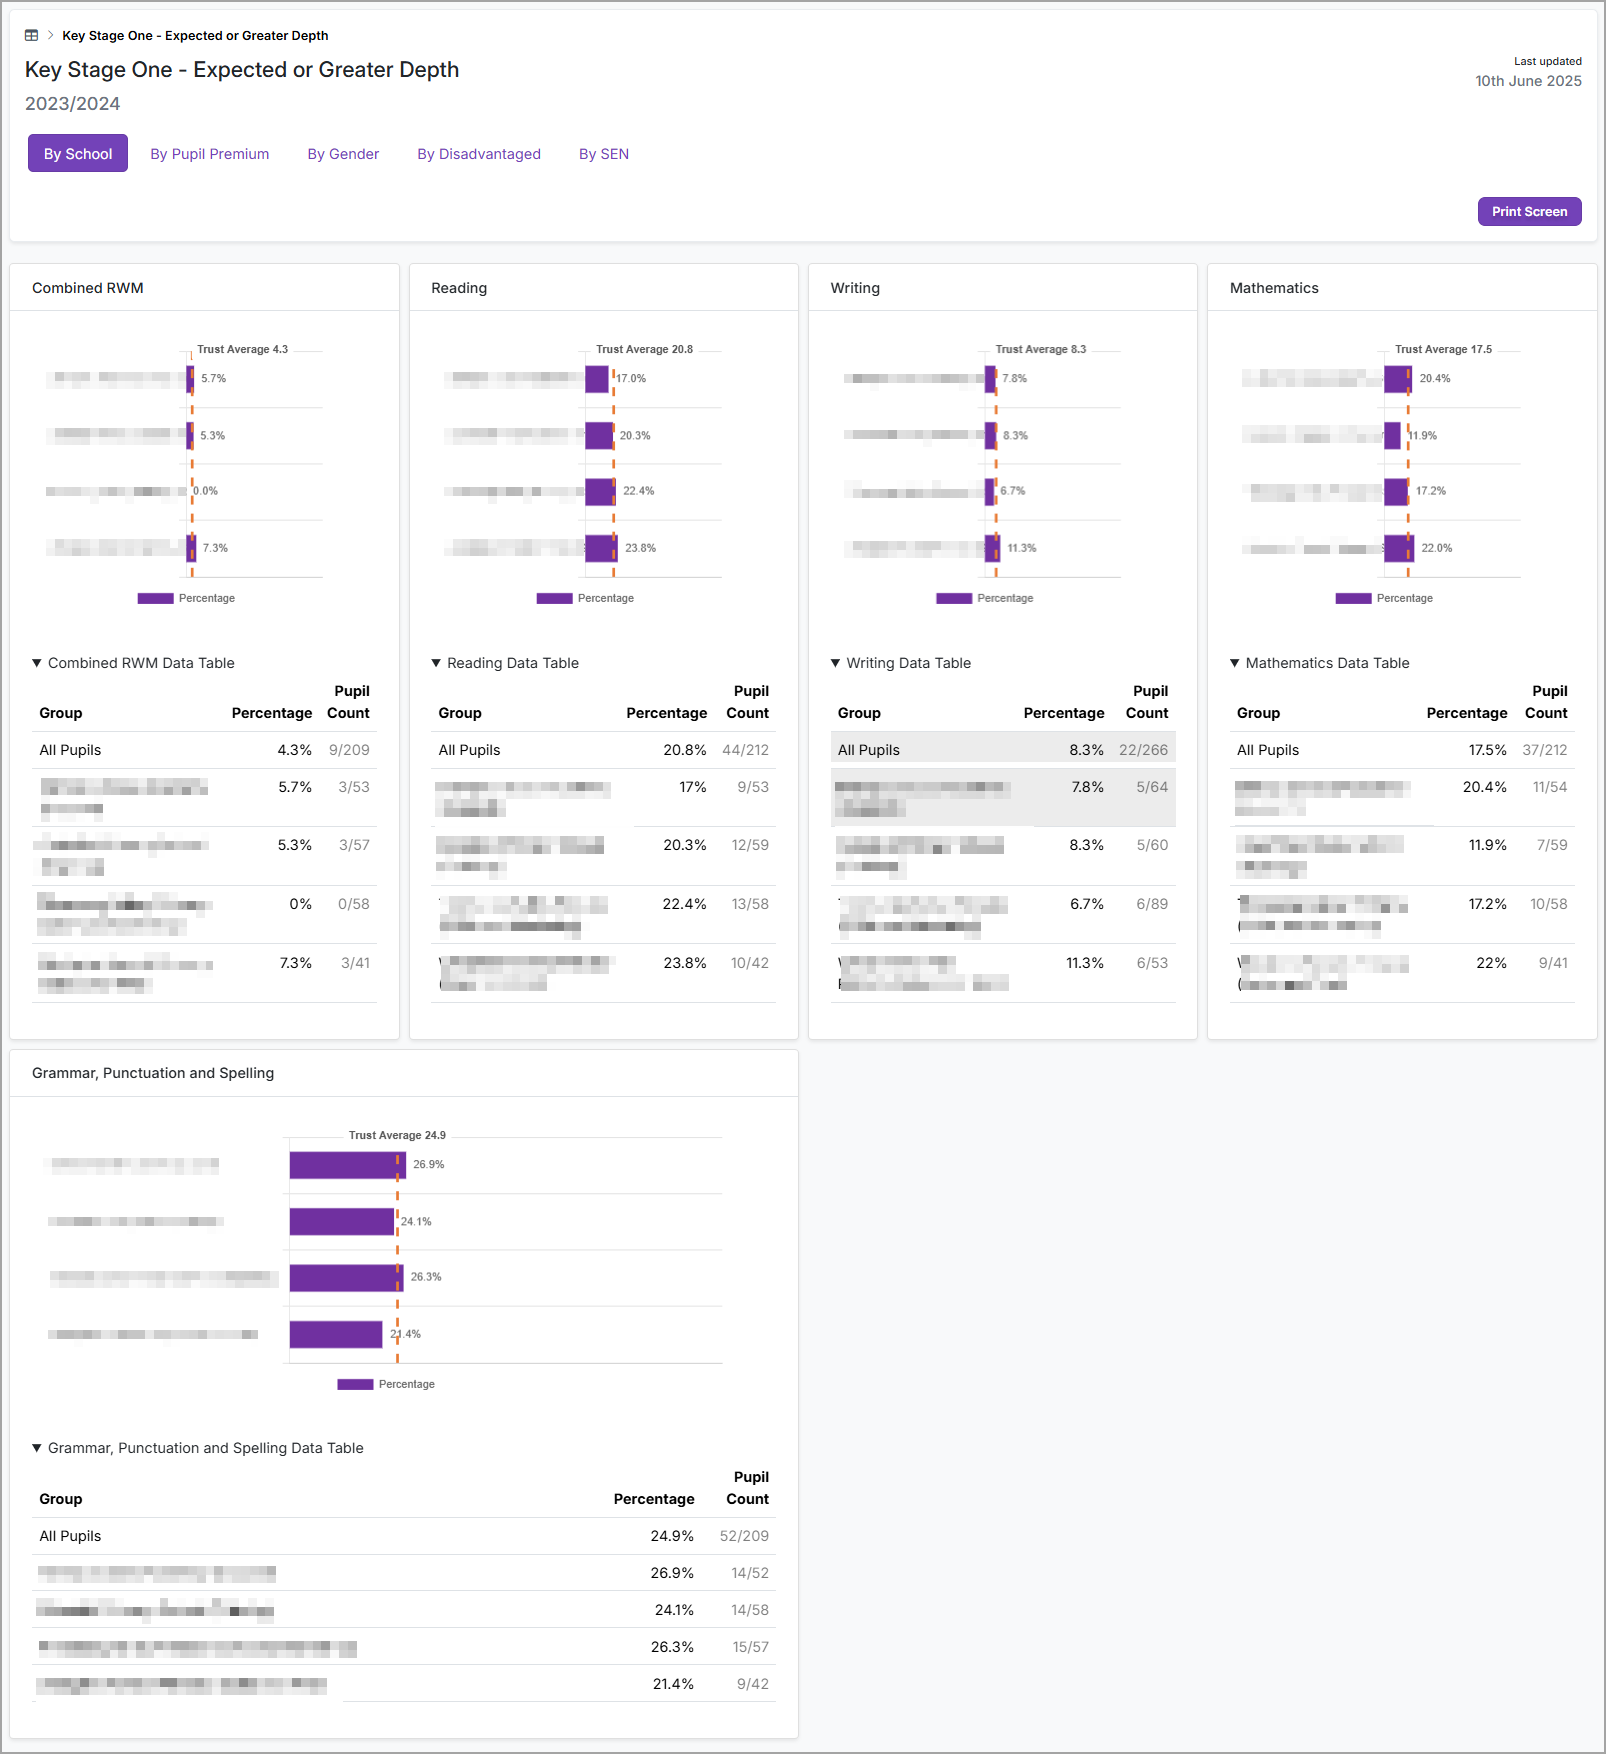Click the breadcrumb Key Stage One link
The width and height of the screenshot is (1606, 1754).
tap(195, 35)
